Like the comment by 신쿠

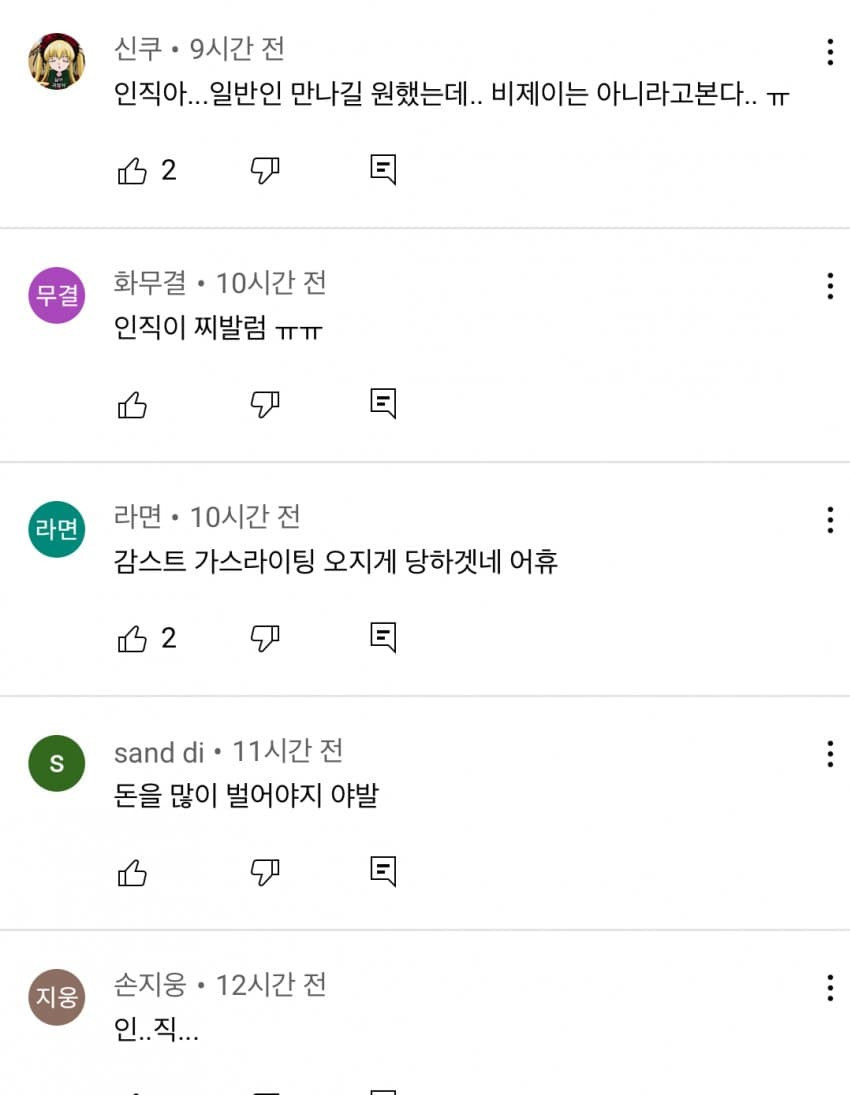pos(132,170)
